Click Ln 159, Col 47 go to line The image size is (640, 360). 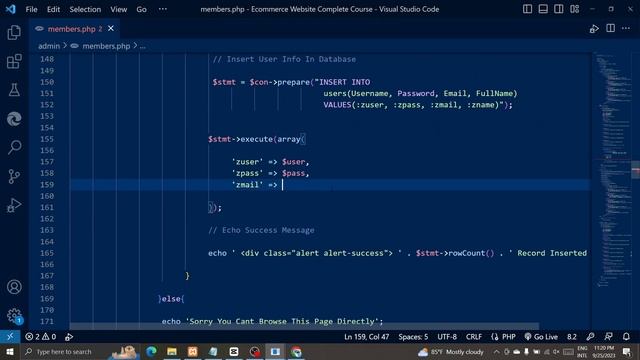tap(367, 337)
